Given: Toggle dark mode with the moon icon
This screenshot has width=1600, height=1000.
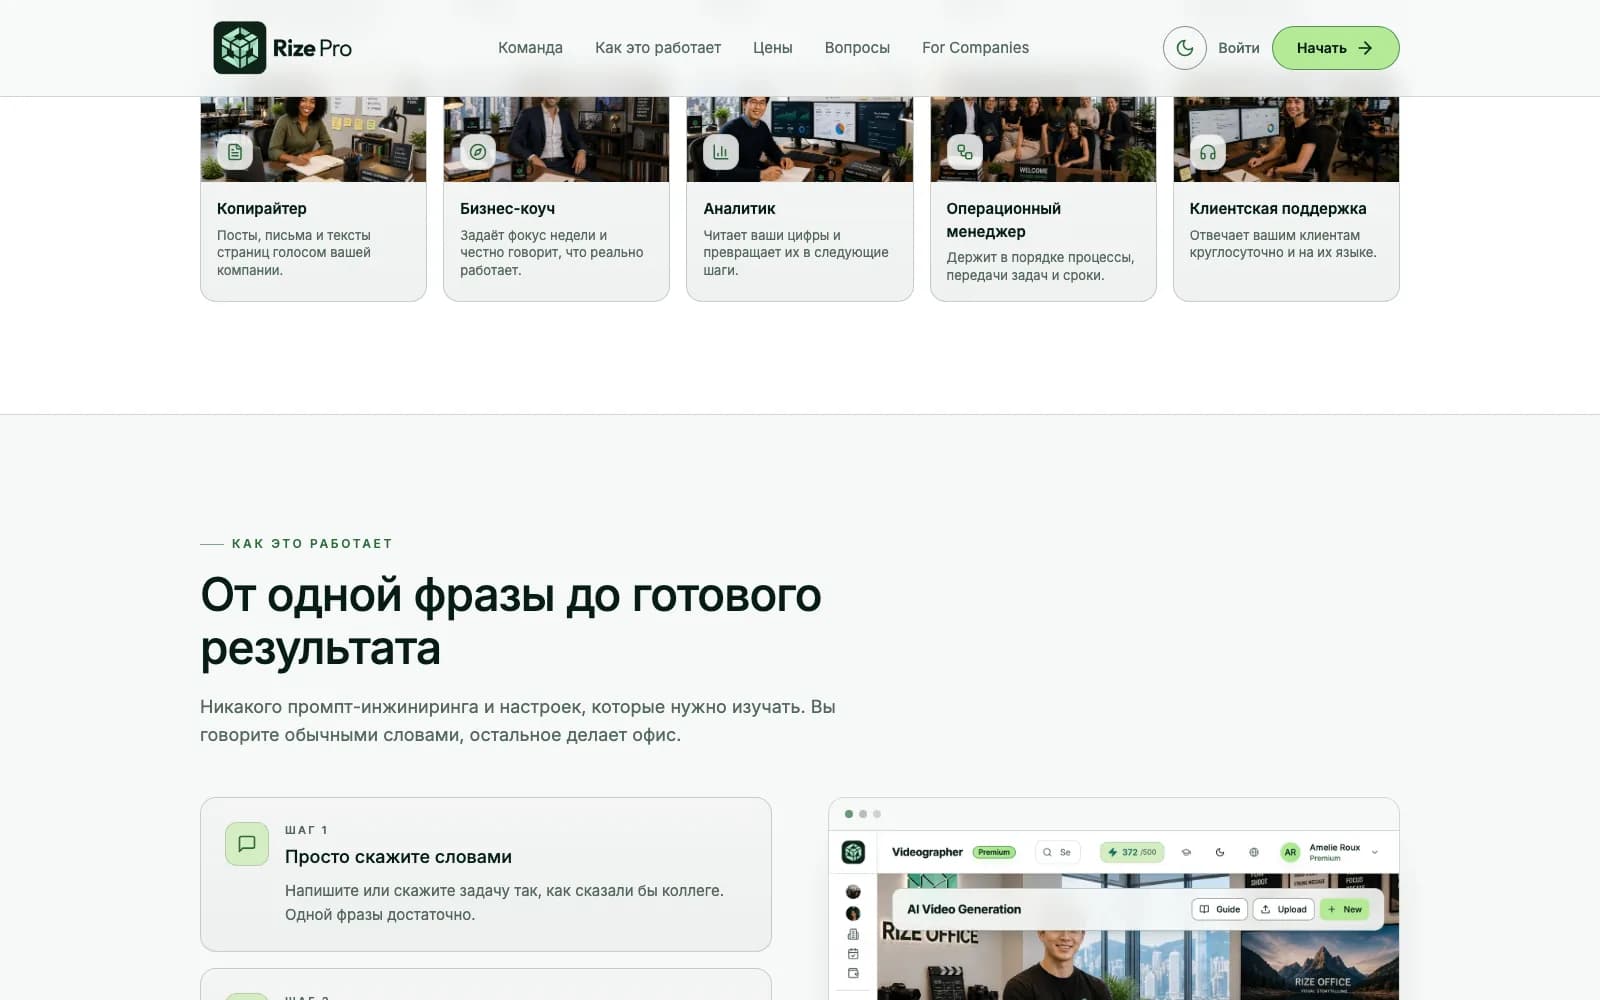Looking at the screenshot, I should (1185, 48).
